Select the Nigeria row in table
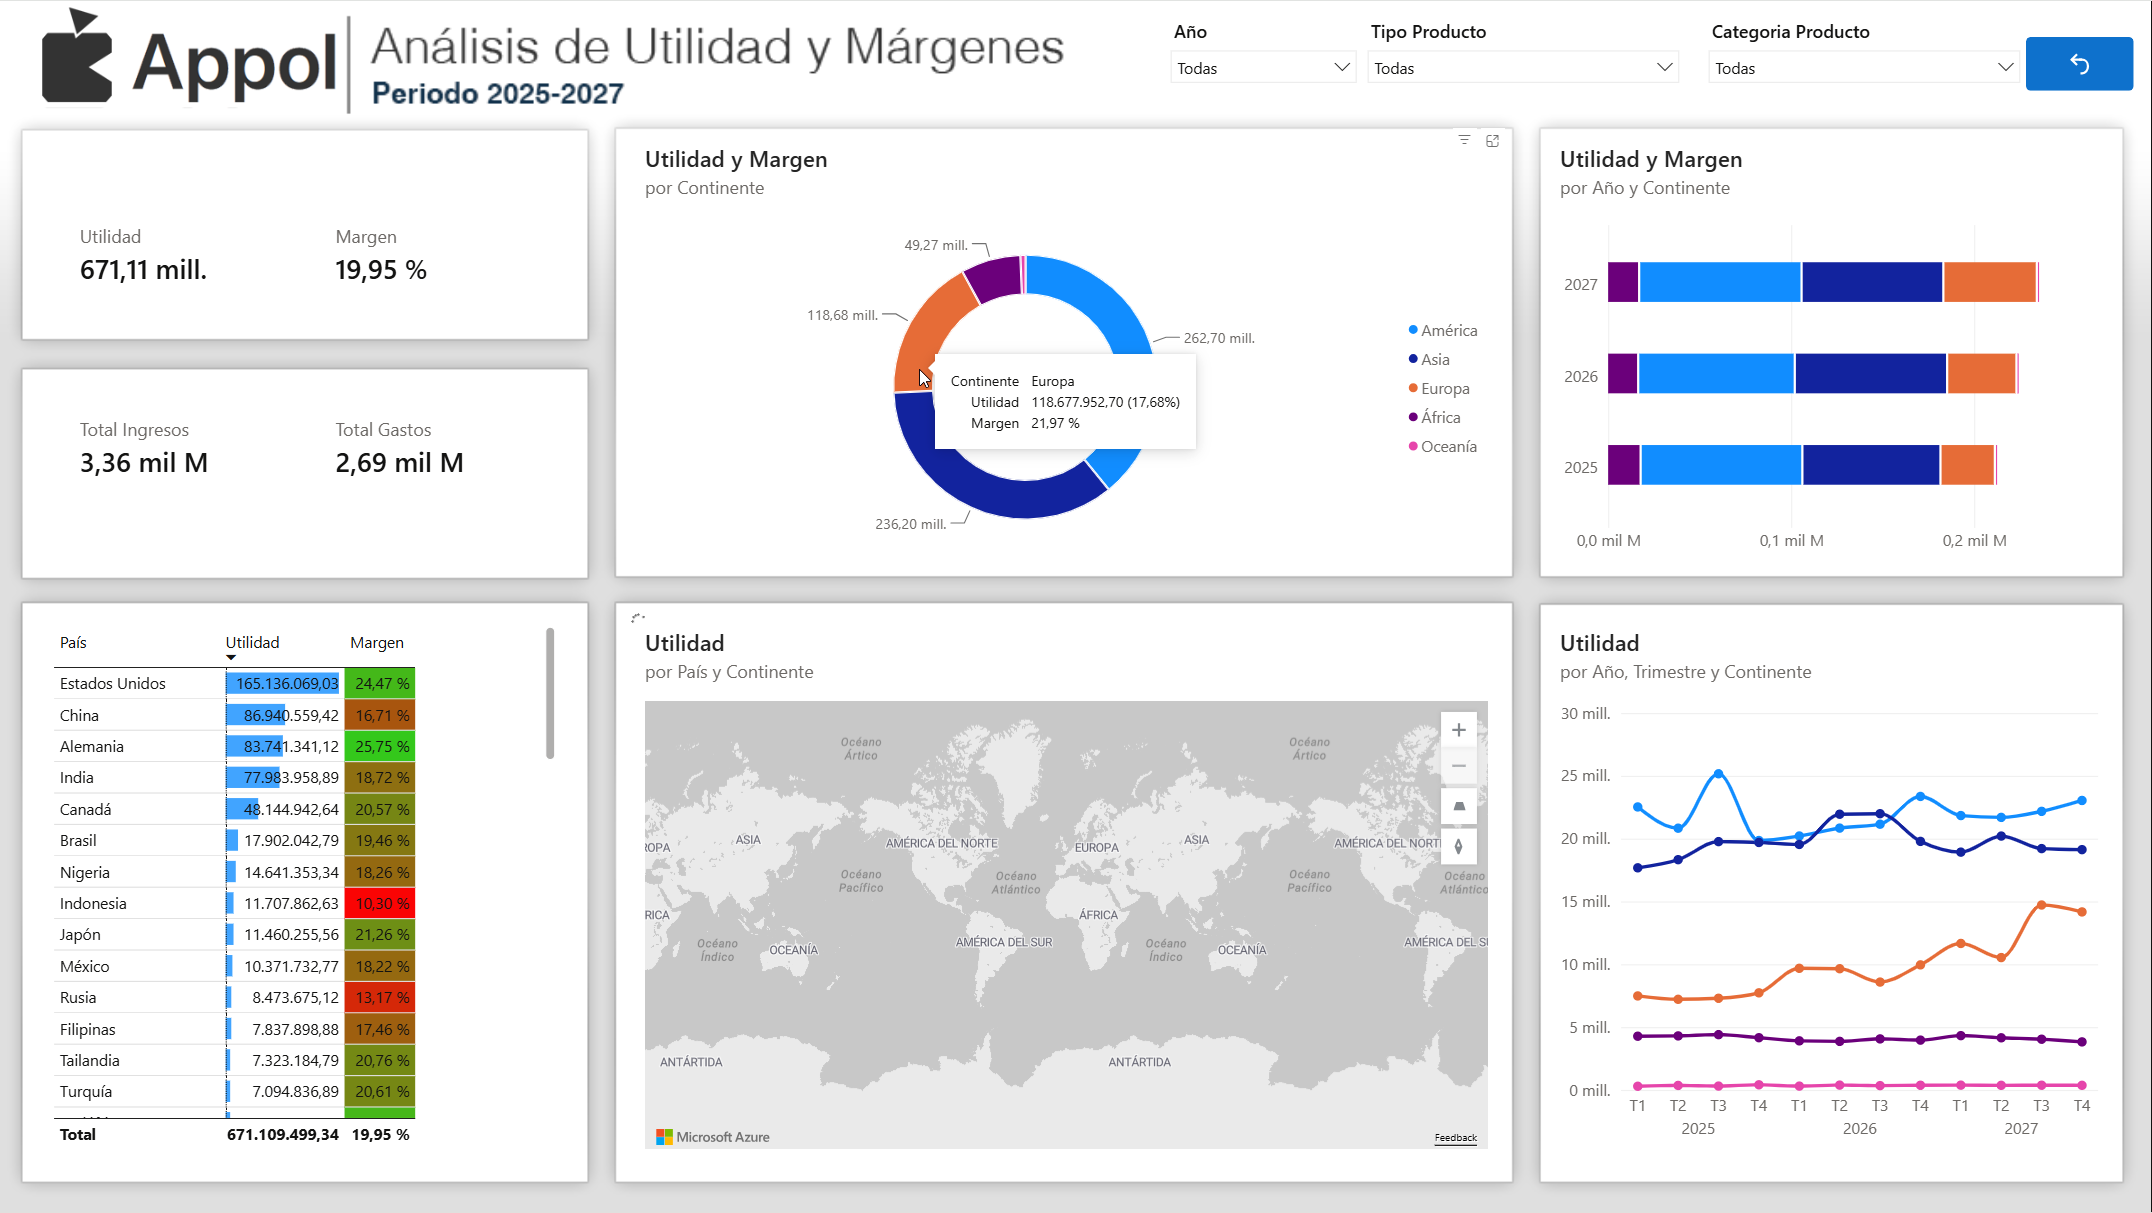Image resolution: width=2152 pixels, height=1213 pixels. point(234,872)
